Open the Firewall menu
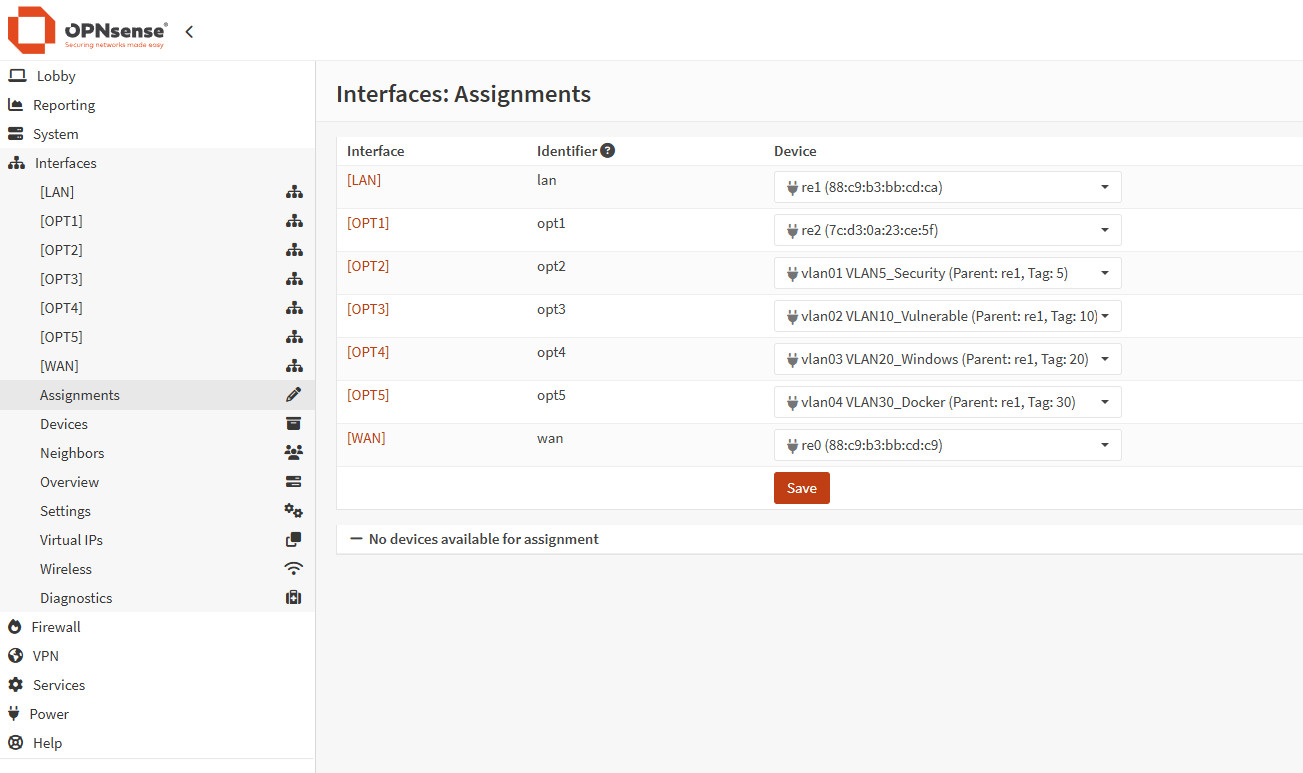 (x=53, y=626)
